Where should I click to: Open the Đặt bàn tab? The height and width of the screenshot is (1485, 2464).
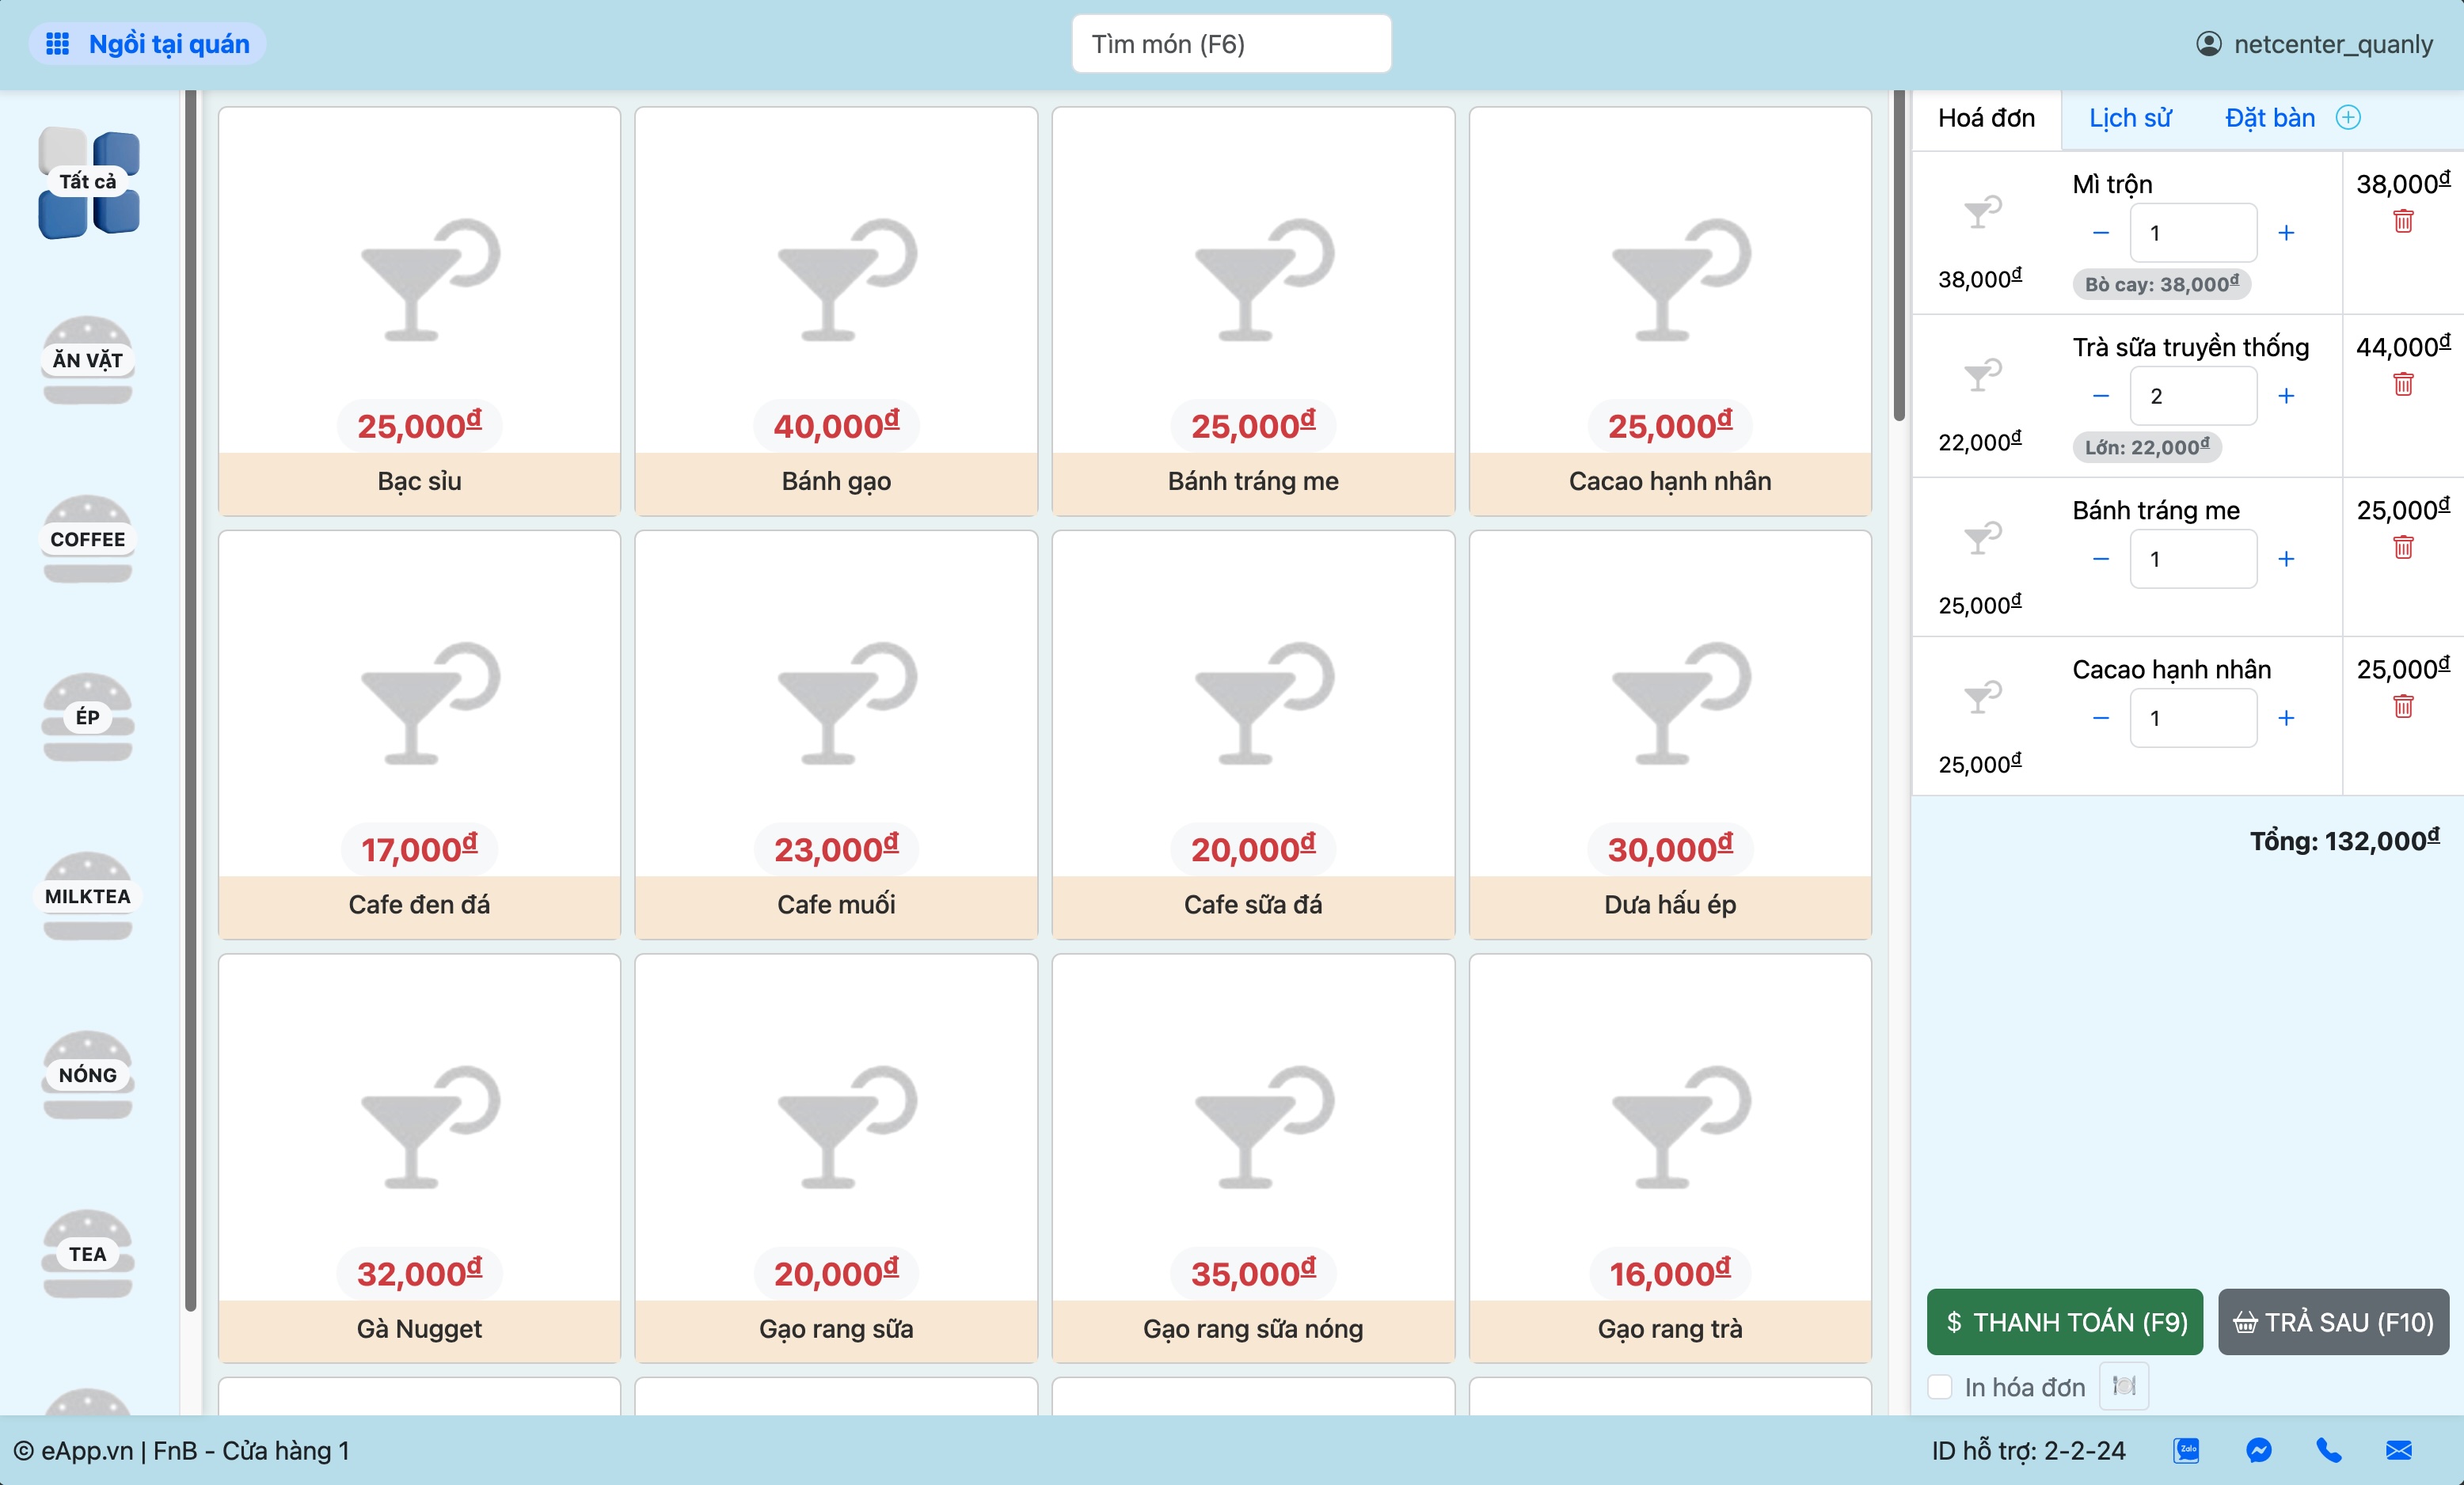pos(2270,119)
